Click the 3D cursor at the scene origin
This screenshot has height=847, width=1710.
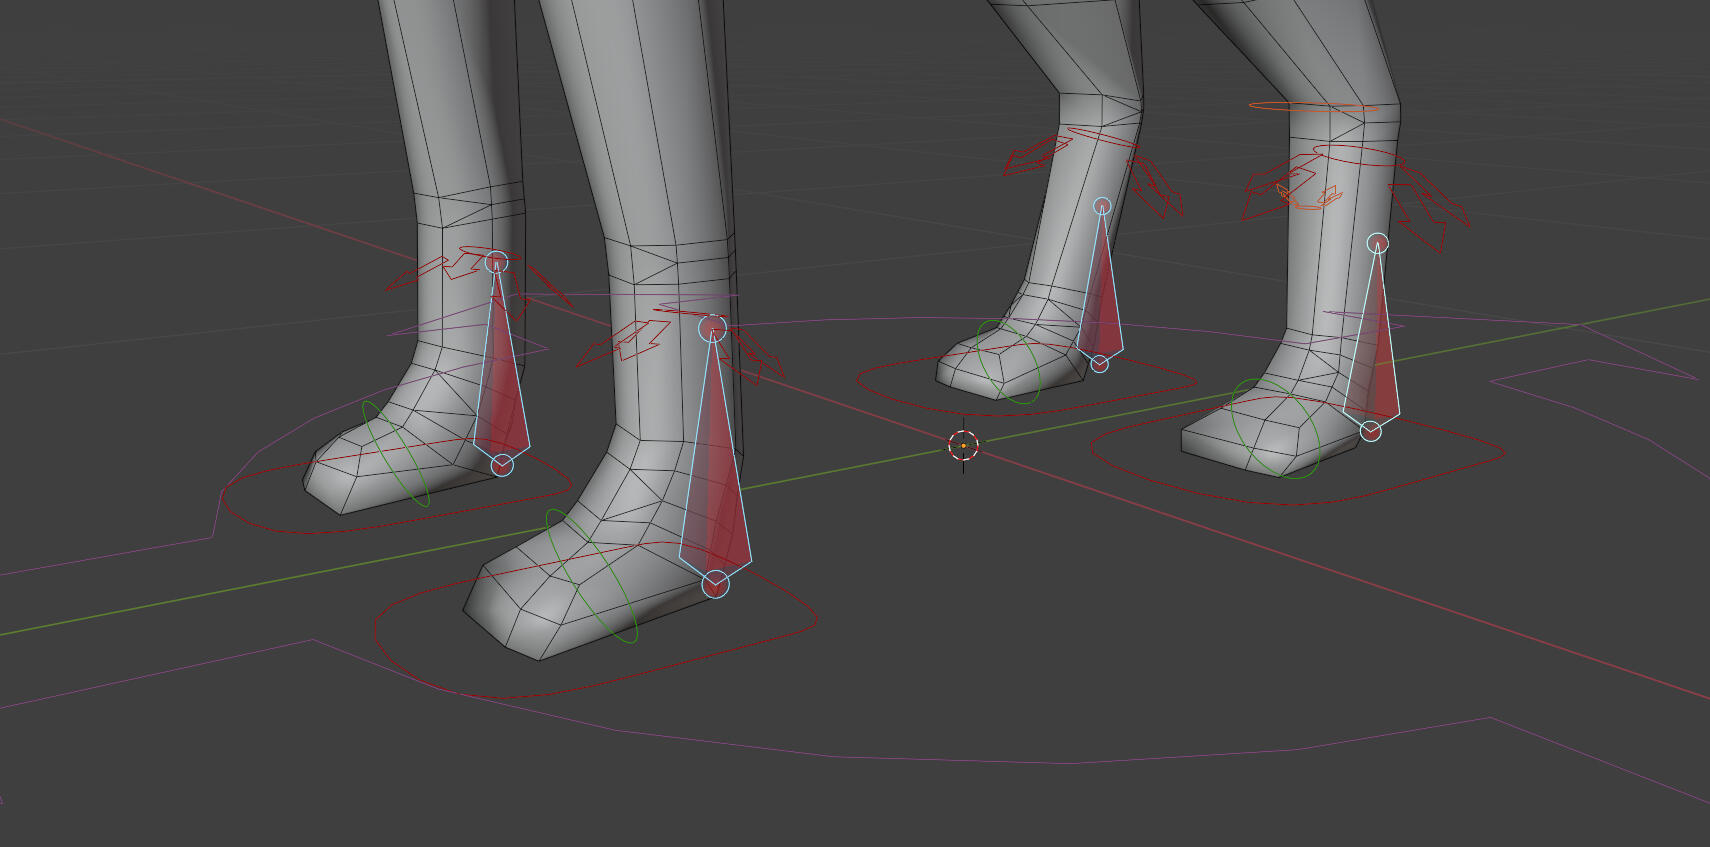coord(963,446)
